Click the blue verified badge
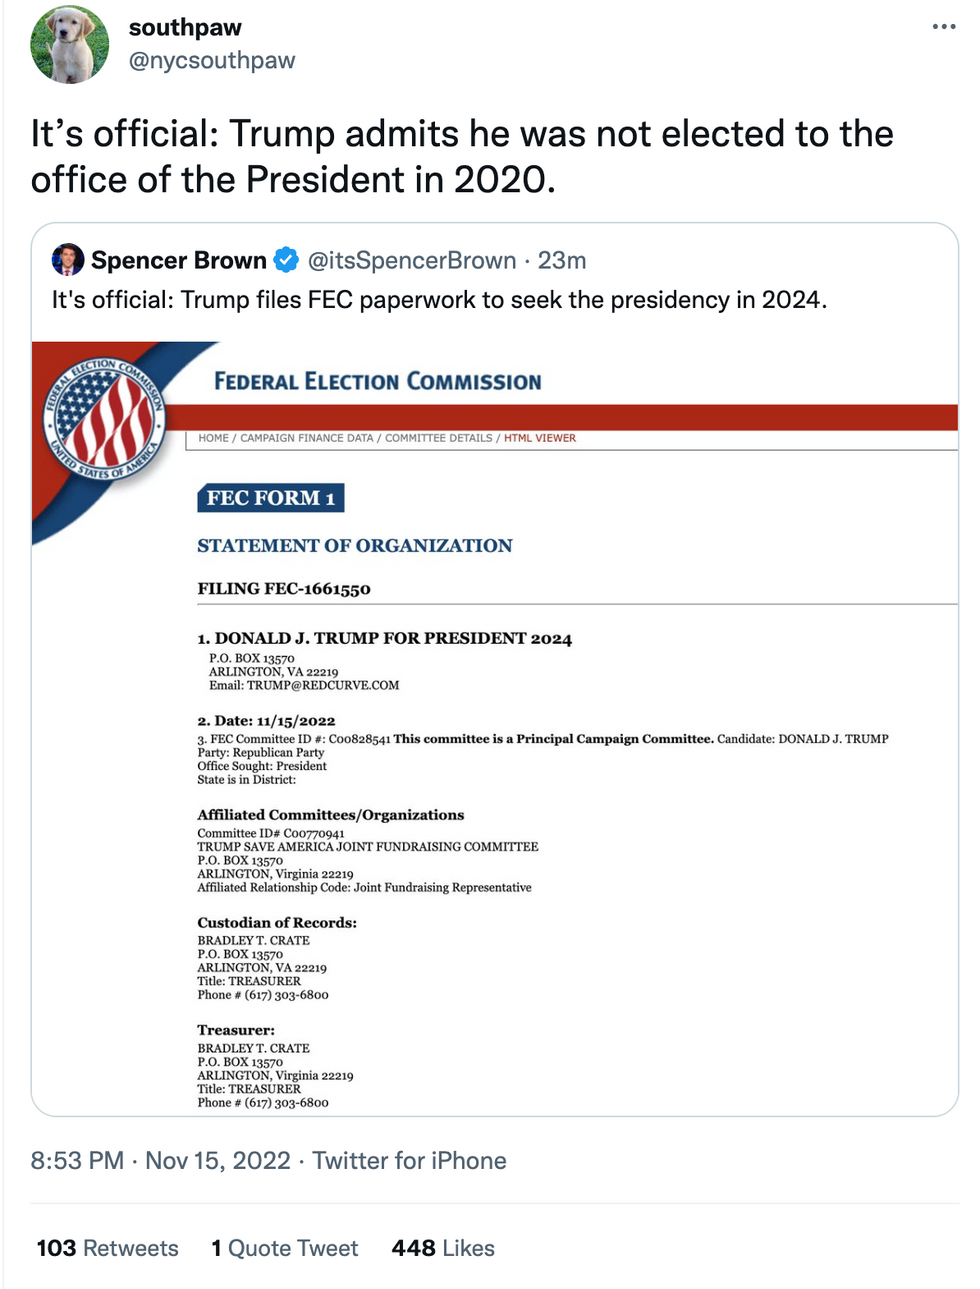This screenshot has height=1289, width=980. 286,260
